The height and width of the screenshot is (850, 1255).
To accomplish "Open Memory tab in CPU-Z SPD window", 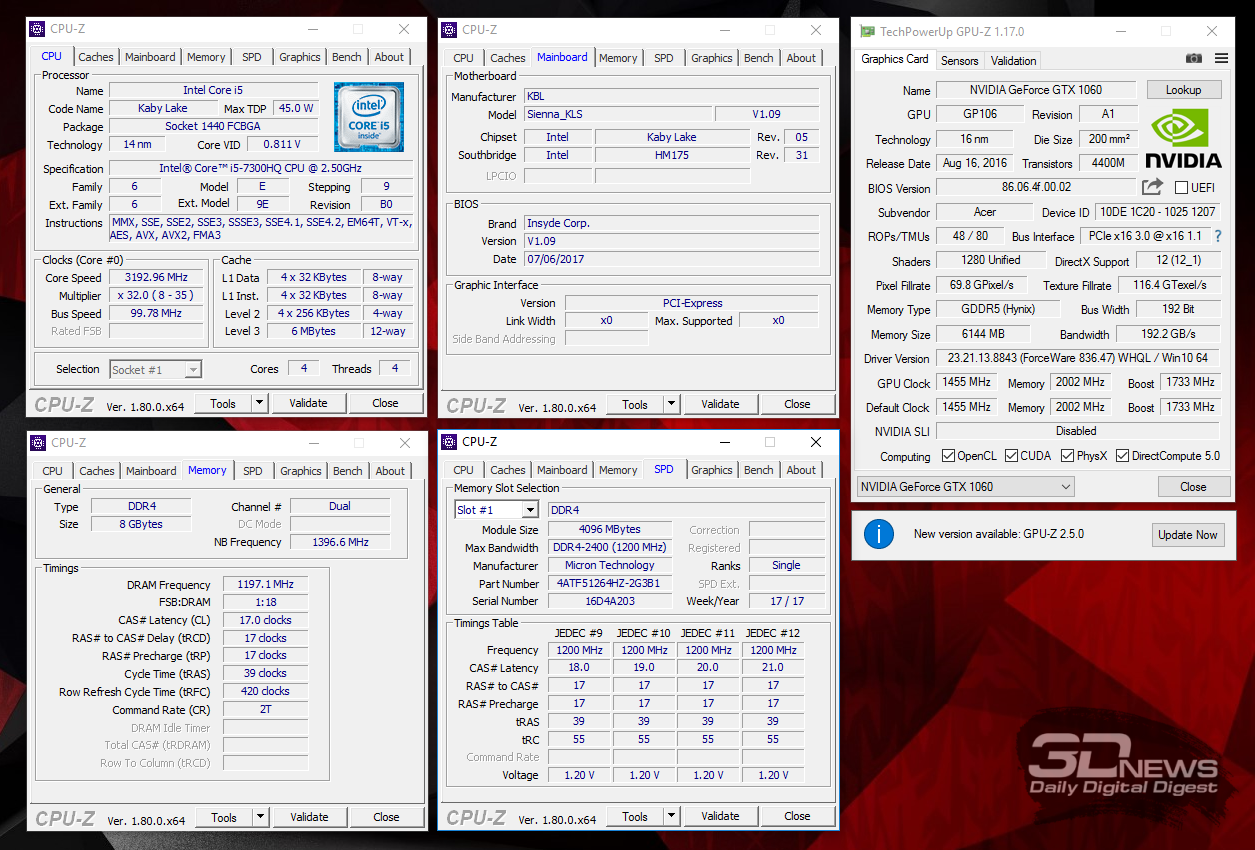I will pos(618,470).
